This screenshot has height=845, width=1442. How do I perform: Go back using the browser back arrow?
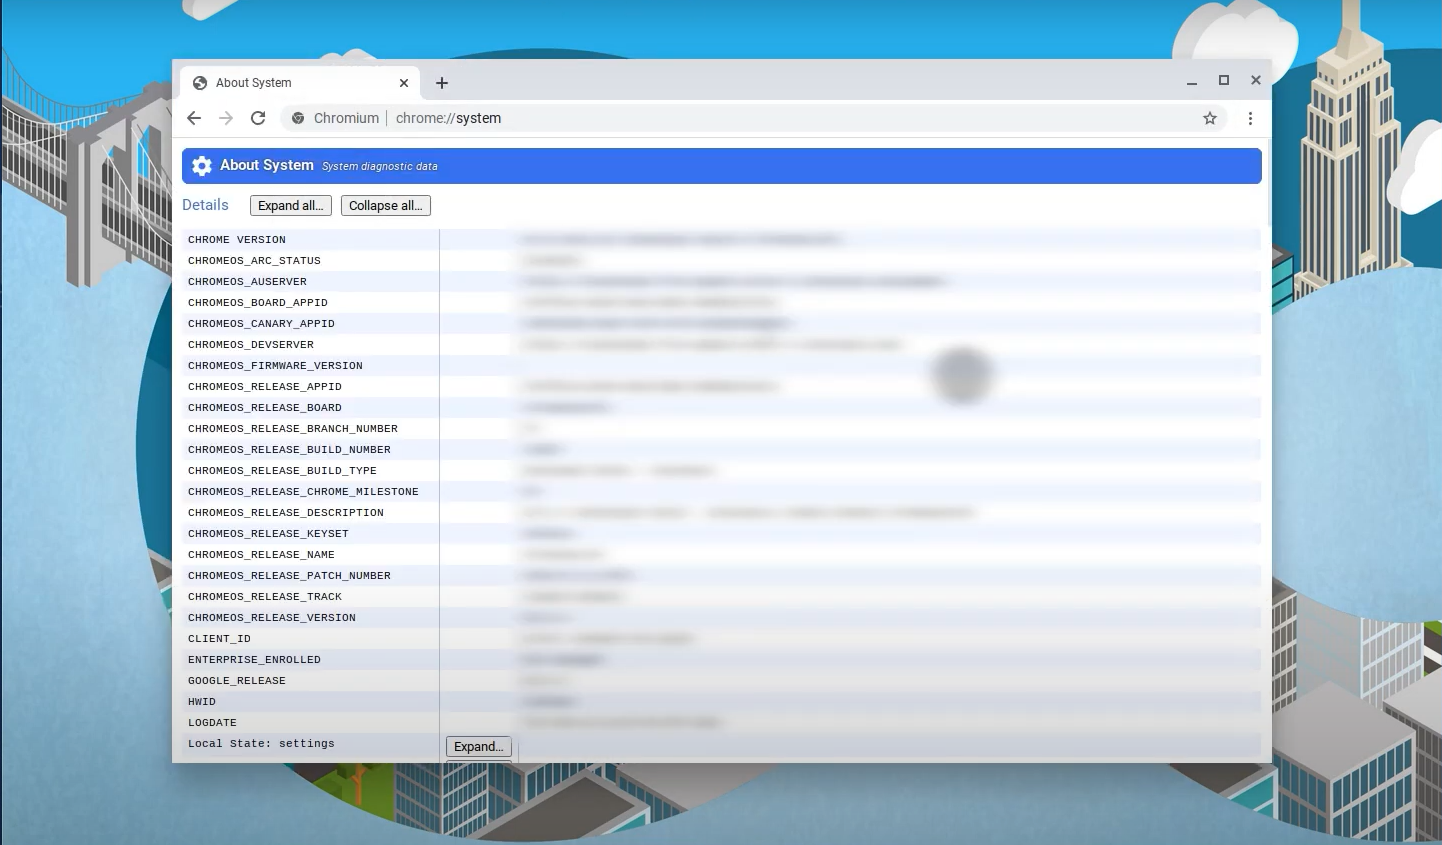[194, 118]
